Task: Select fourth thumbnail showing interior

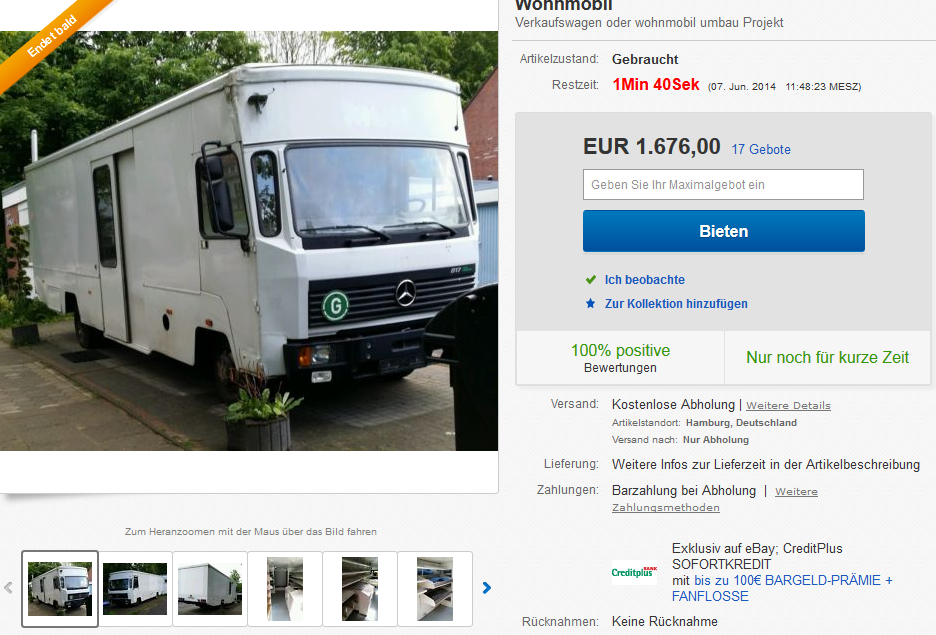Action: click(x=285, y=588)
